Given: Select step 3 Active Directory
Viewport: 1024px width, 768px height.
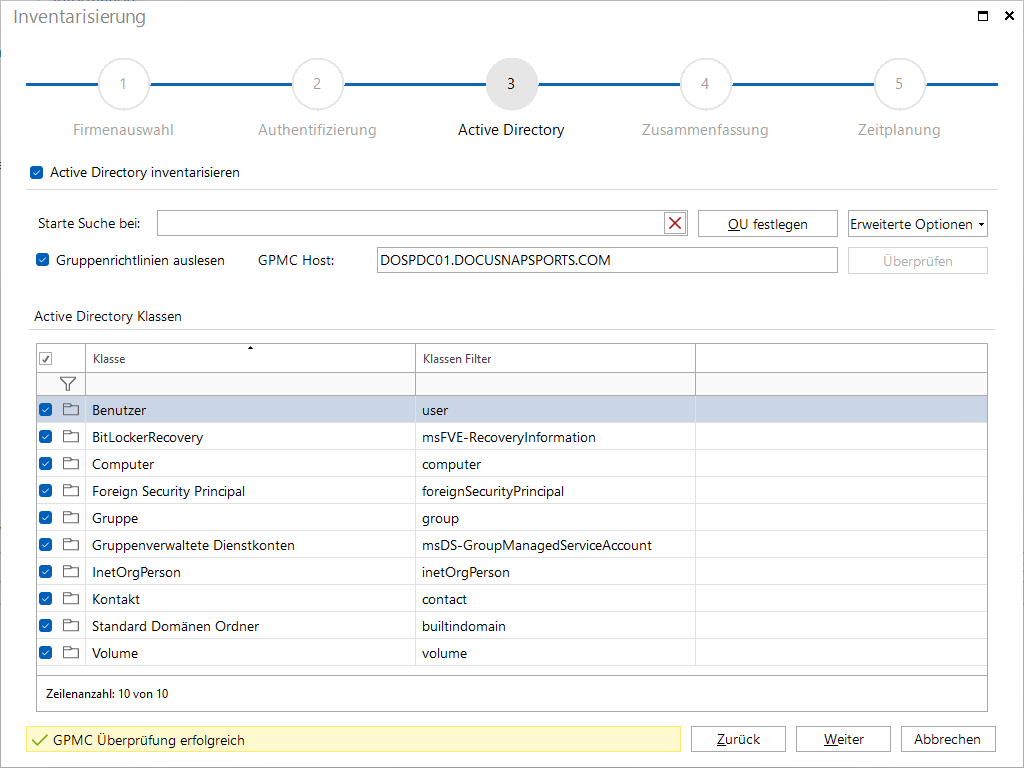Looking at the screenshot, I should (511, 84).
